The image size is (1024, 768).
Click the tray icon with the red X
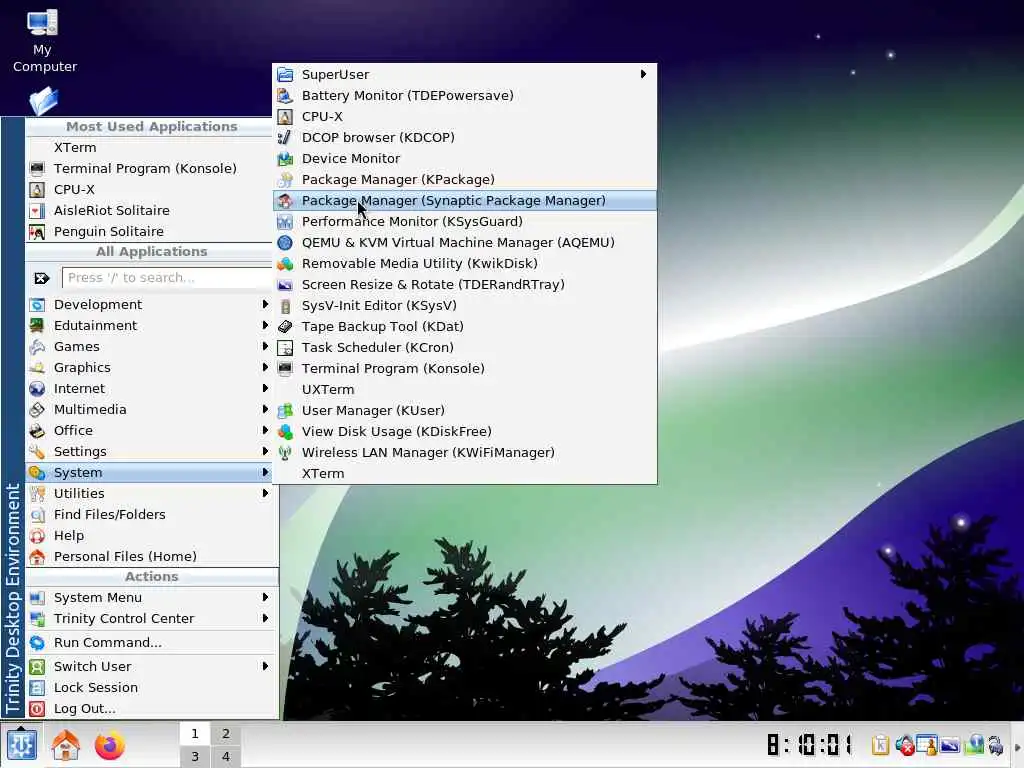coord(904,745)
